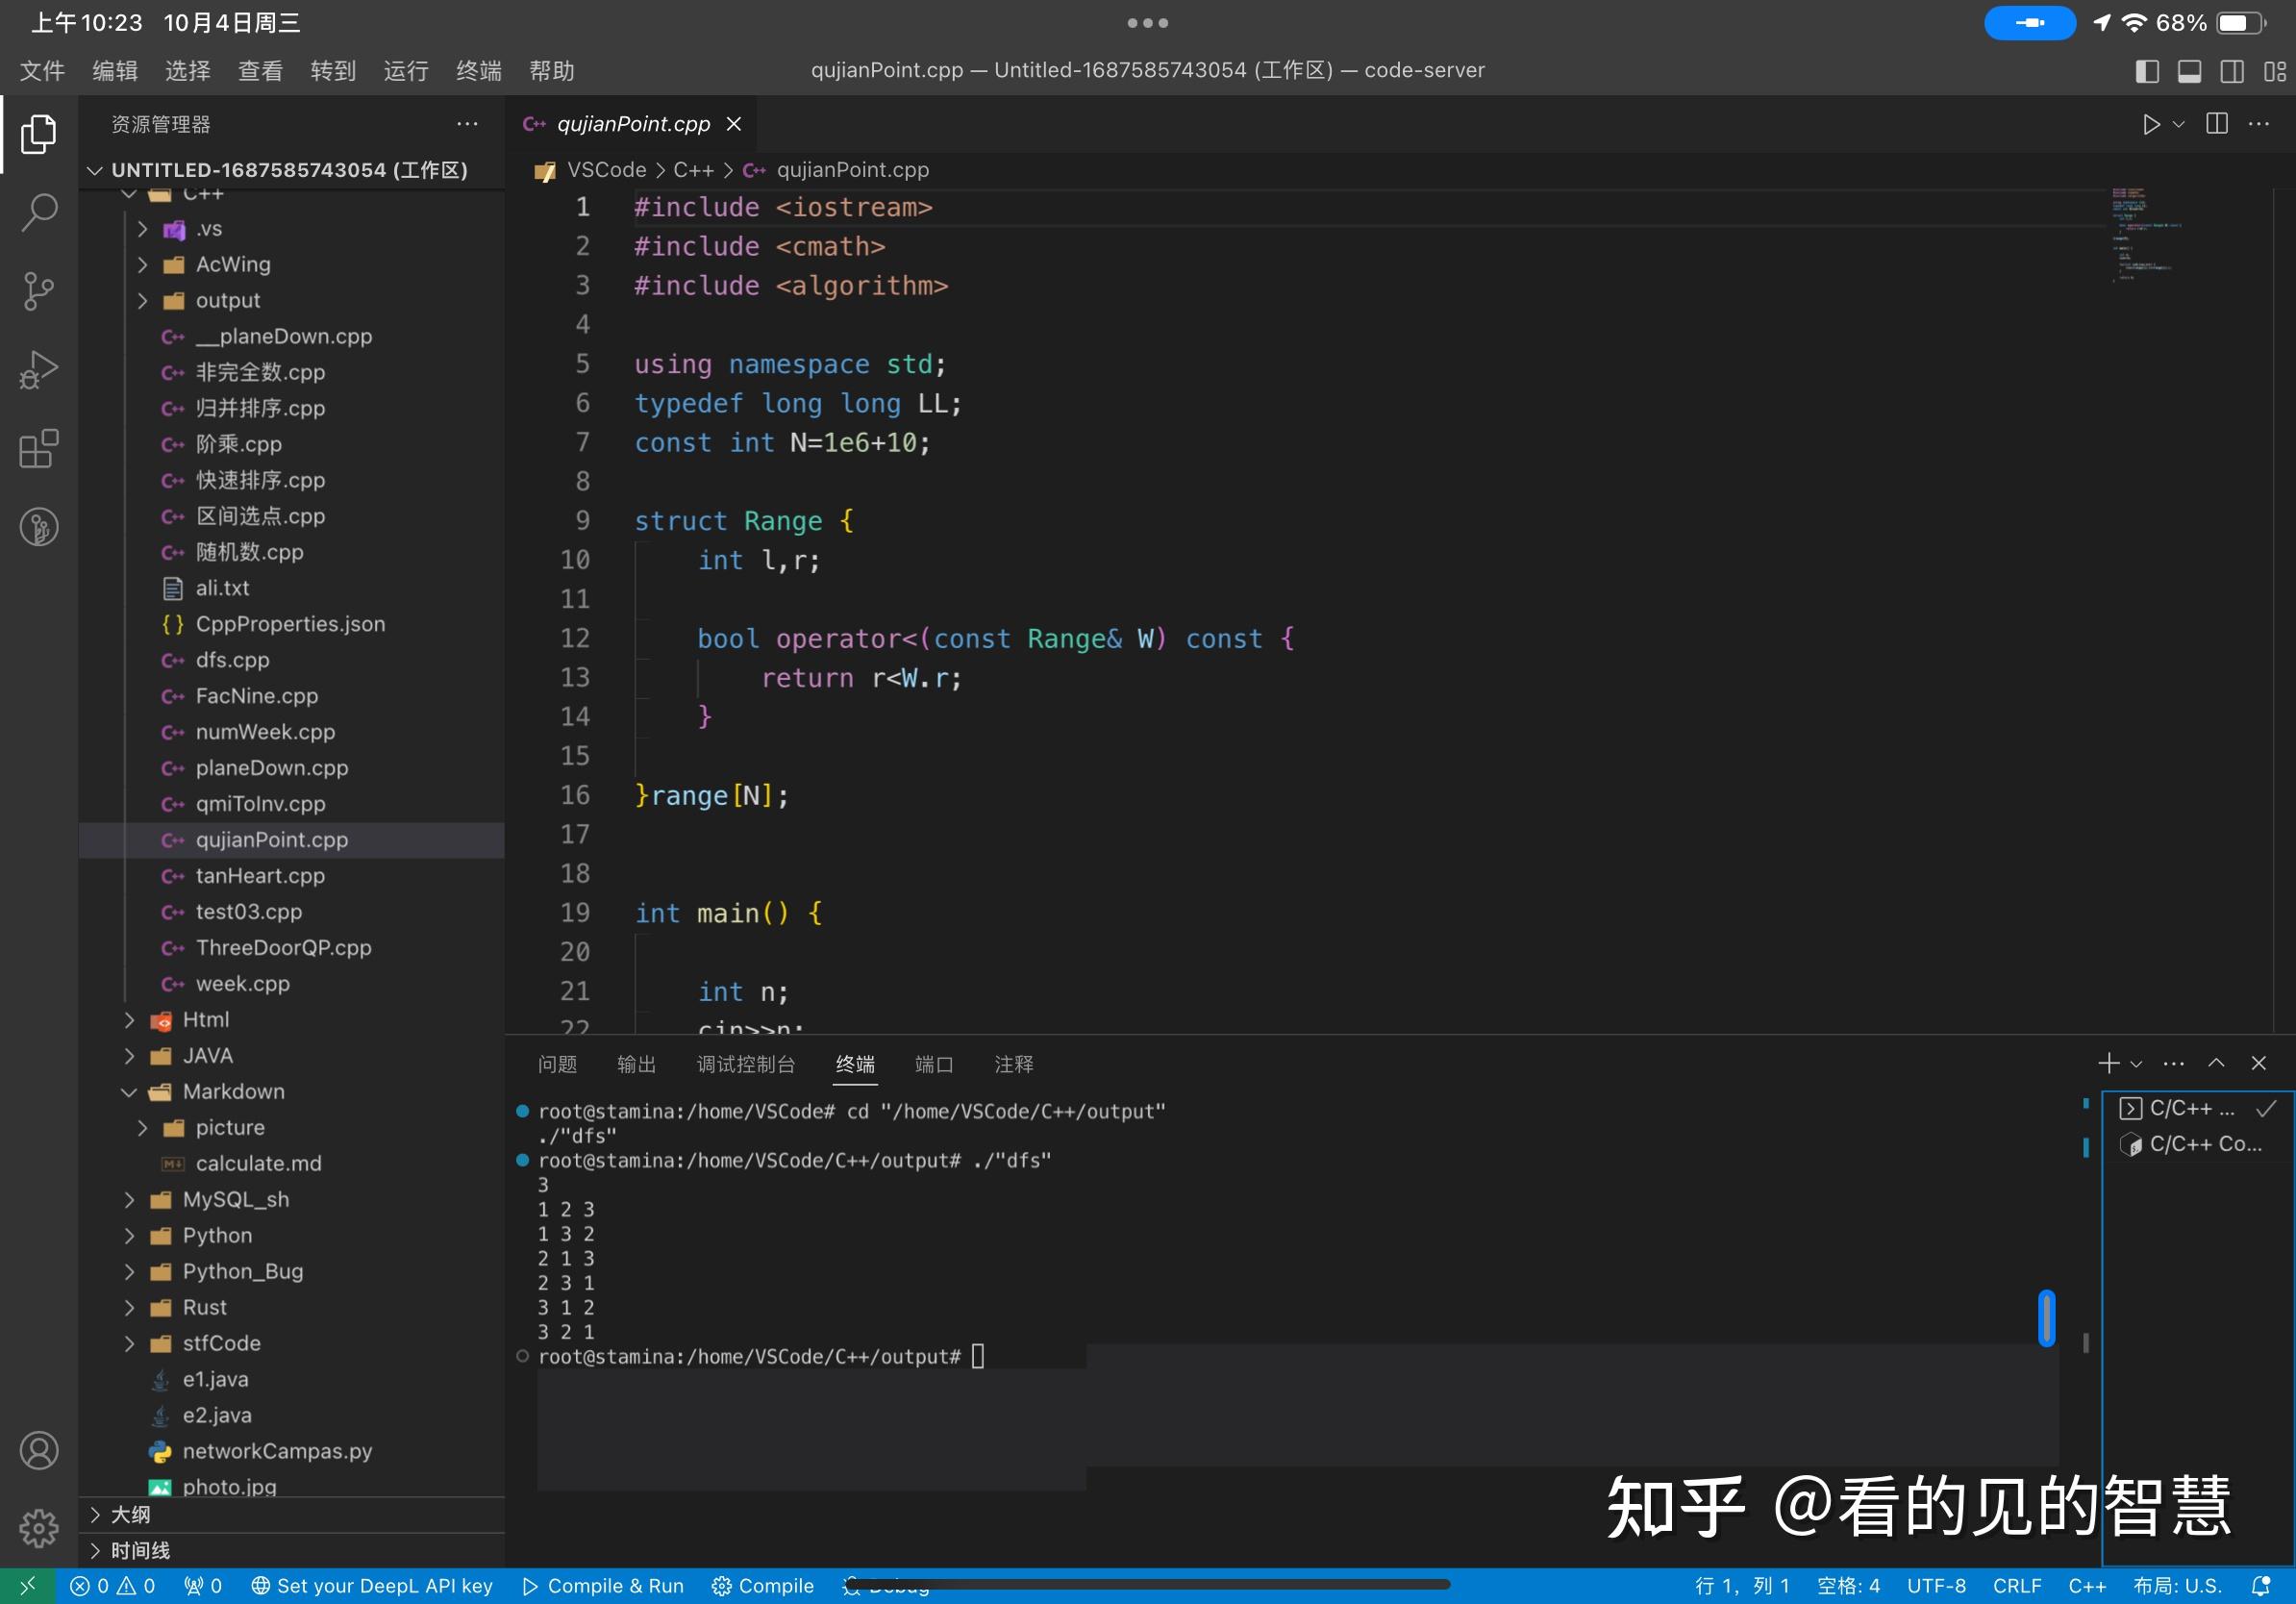Toggle the bottom panel layout button

[2189, 71]
